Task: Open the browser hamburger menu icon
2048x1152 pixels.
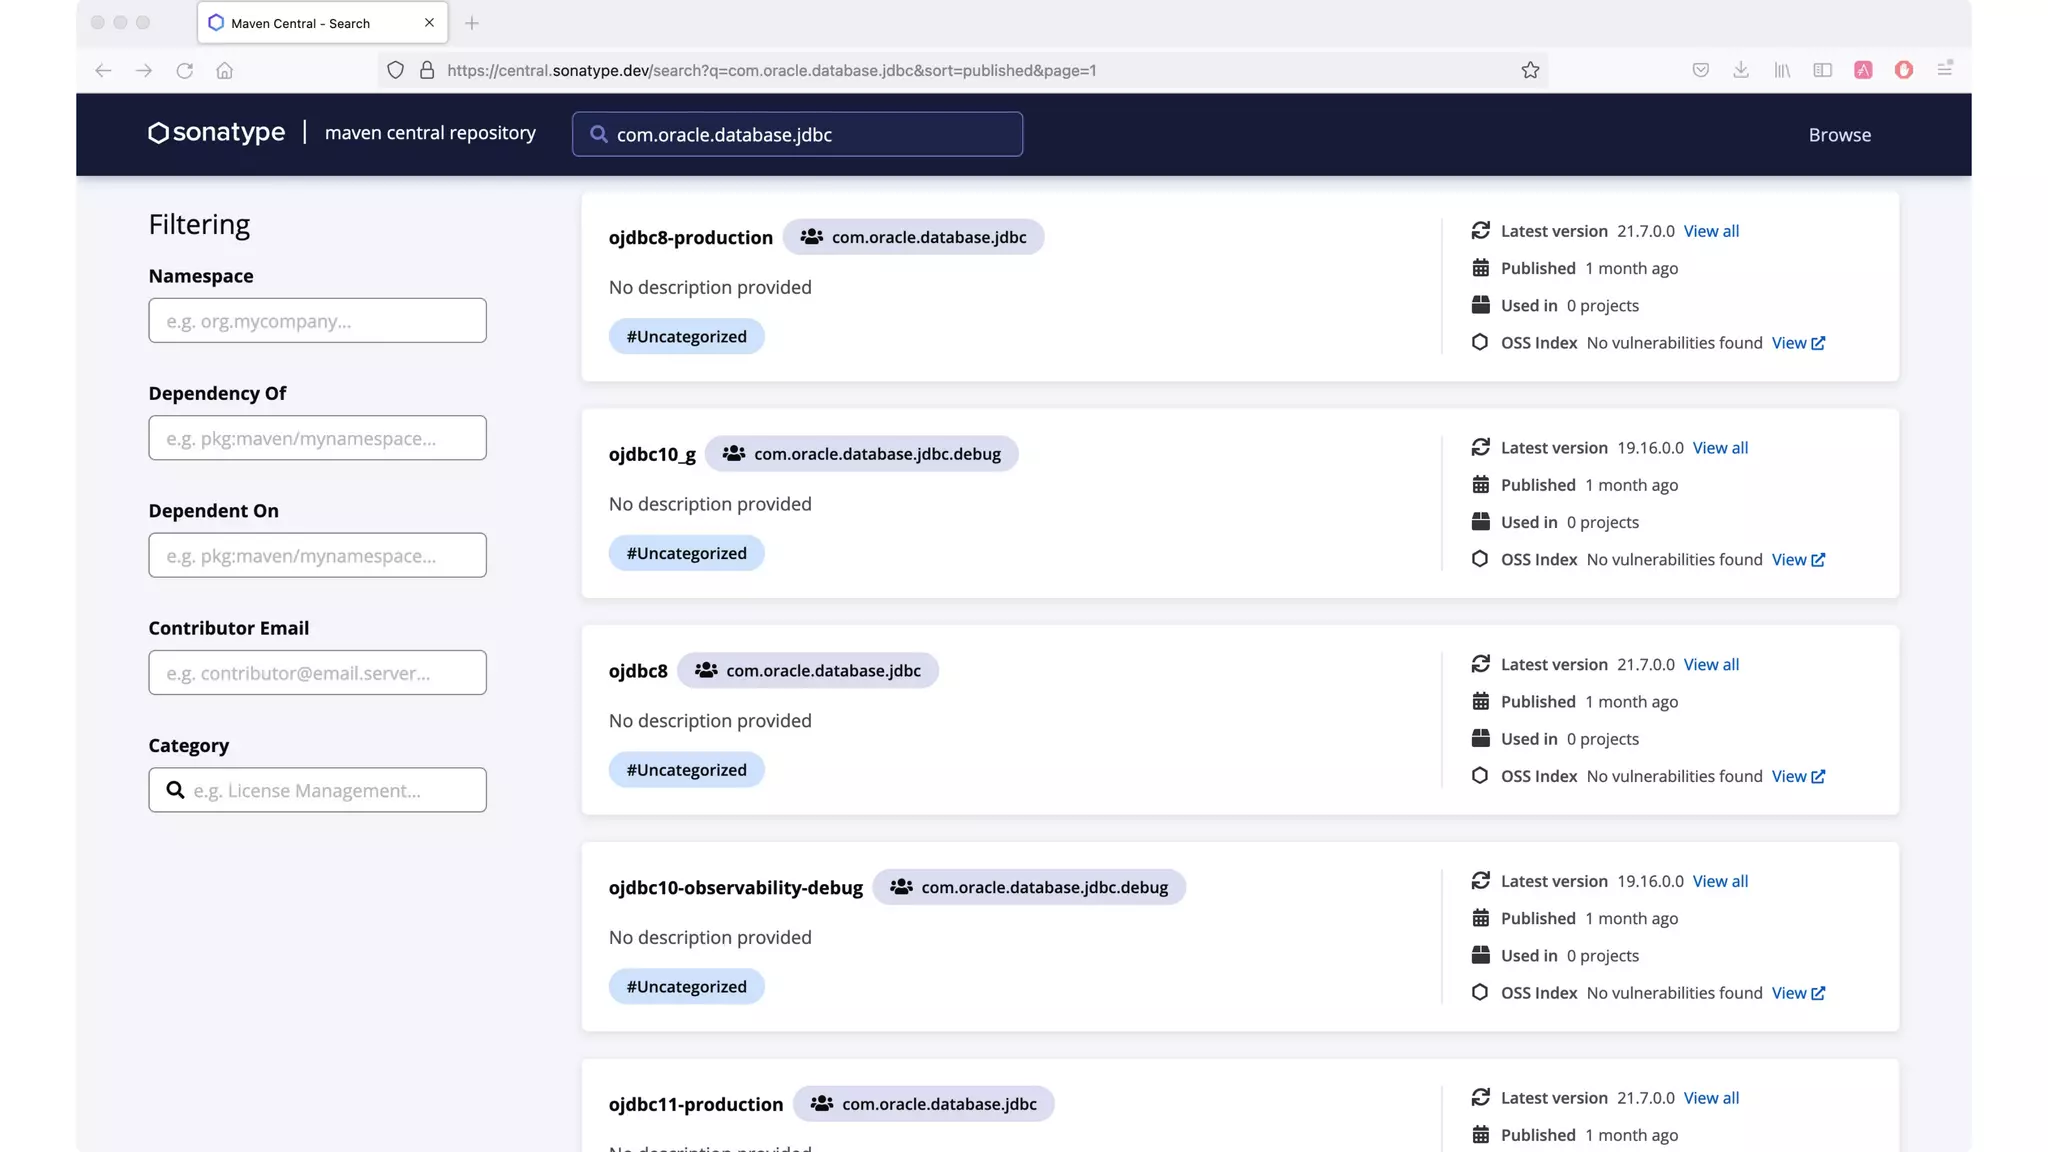Action: coord(1945,70)
